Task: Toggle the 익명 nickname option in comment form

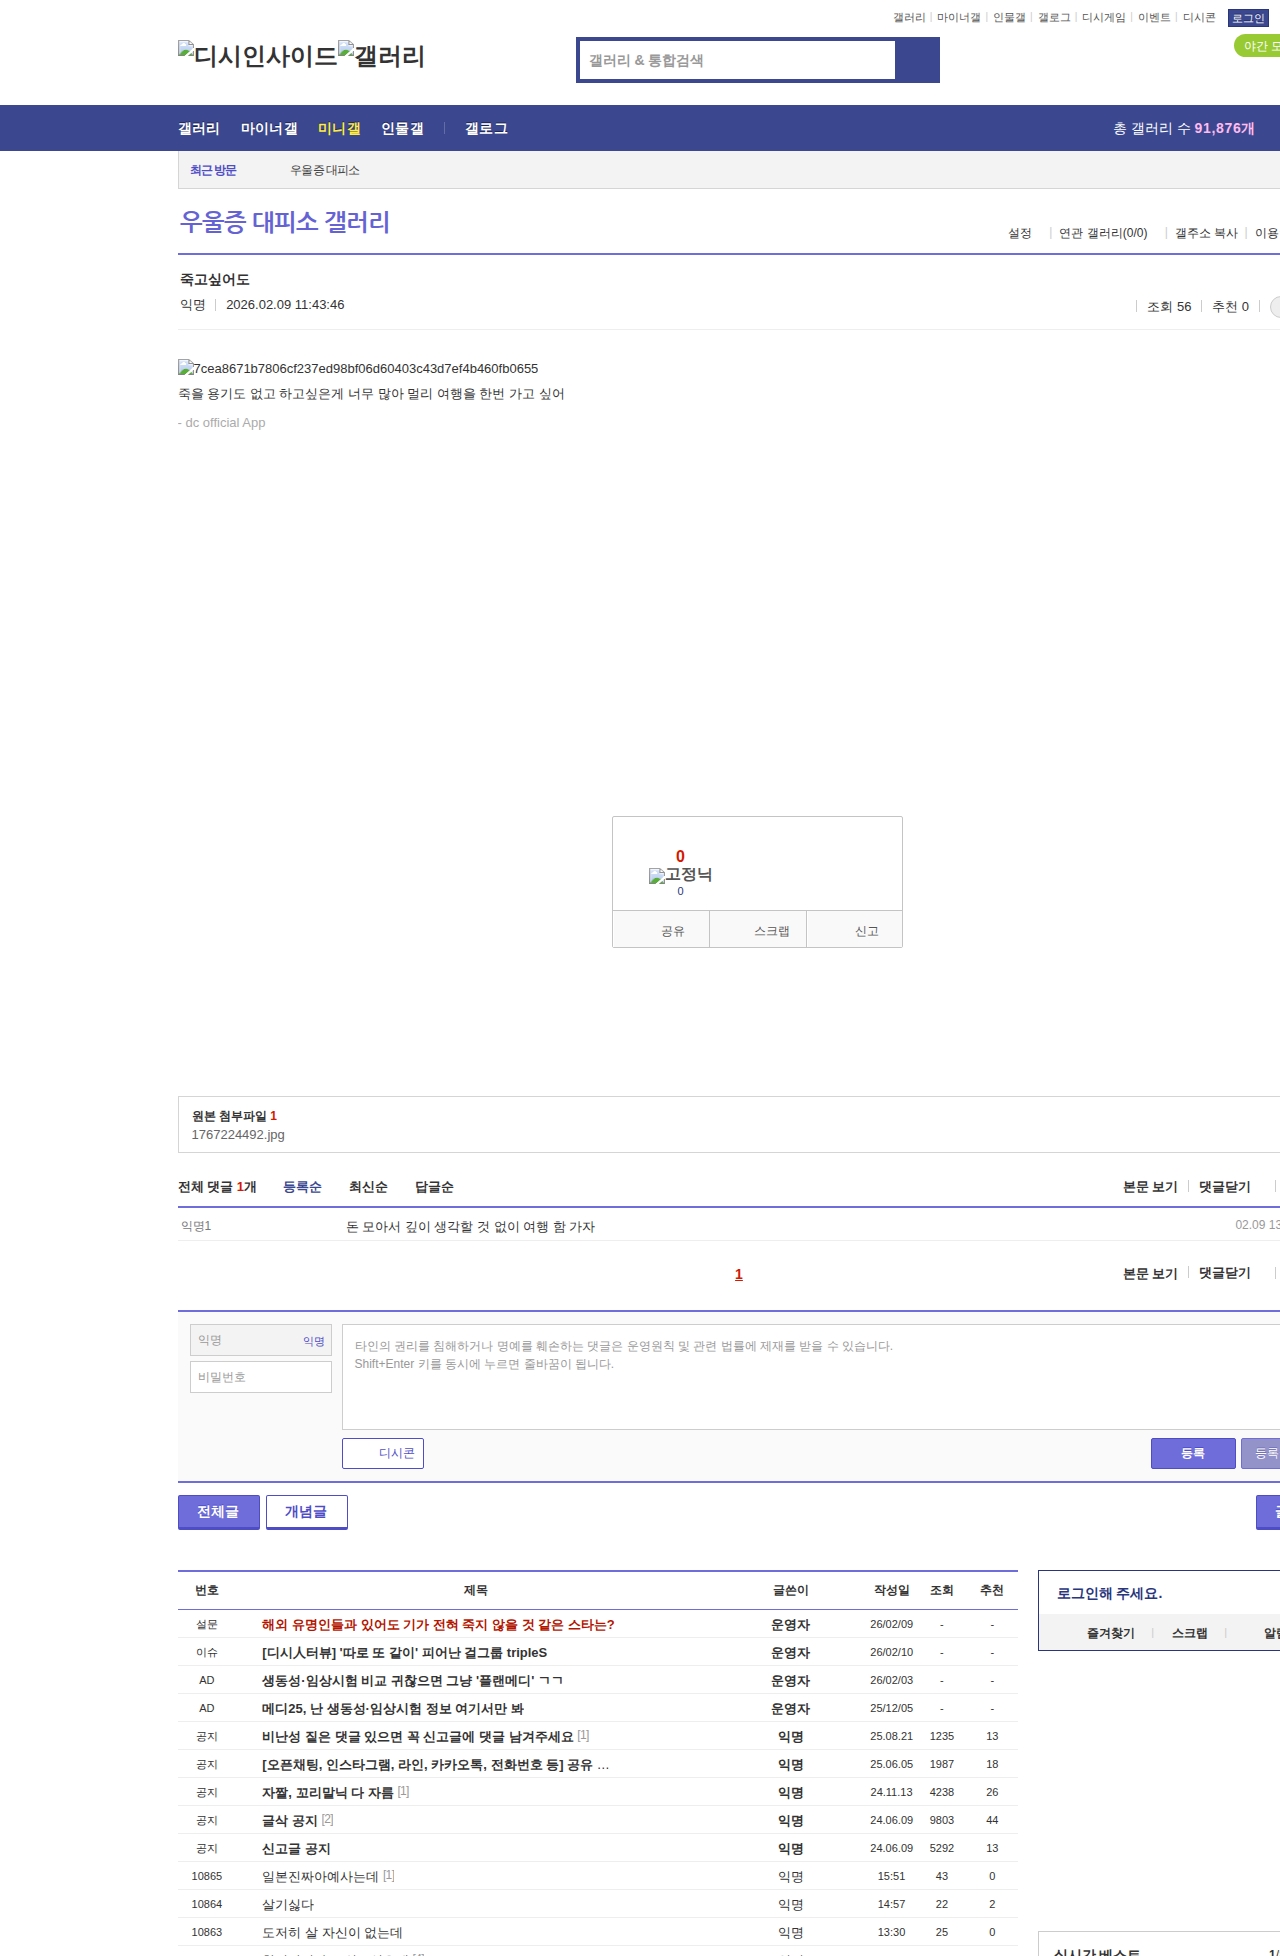Action: [x=313, y=1341]
